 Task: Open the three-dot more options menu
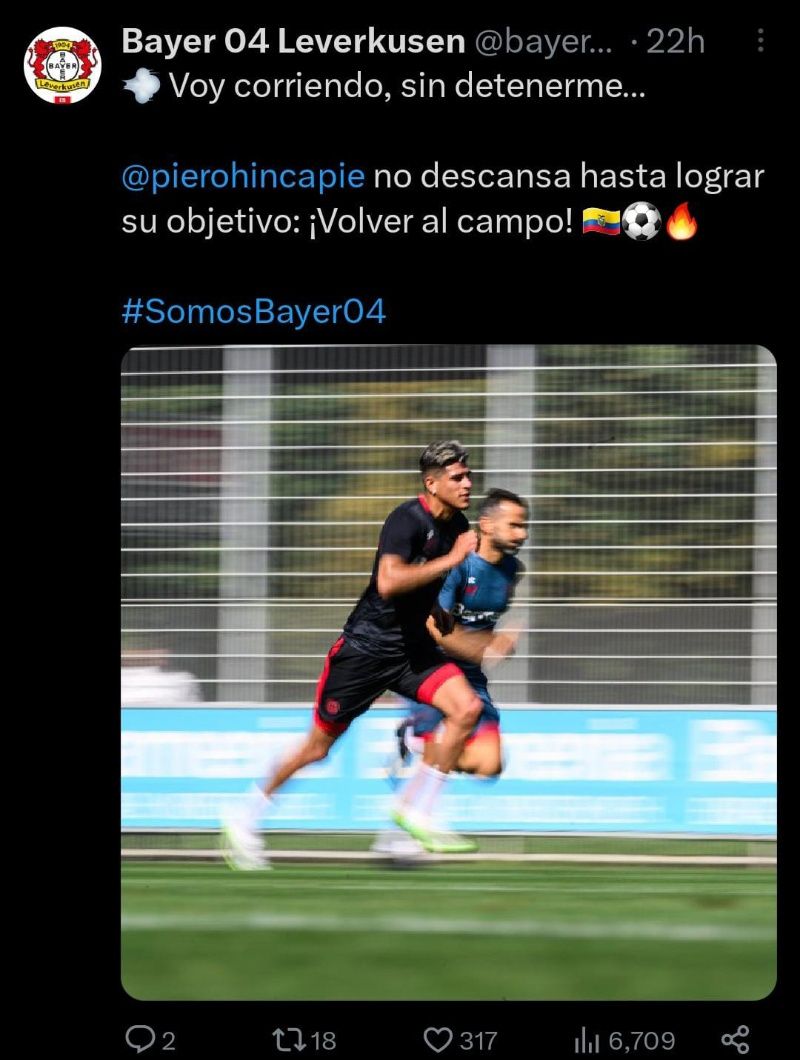click(x=761, y=41)
